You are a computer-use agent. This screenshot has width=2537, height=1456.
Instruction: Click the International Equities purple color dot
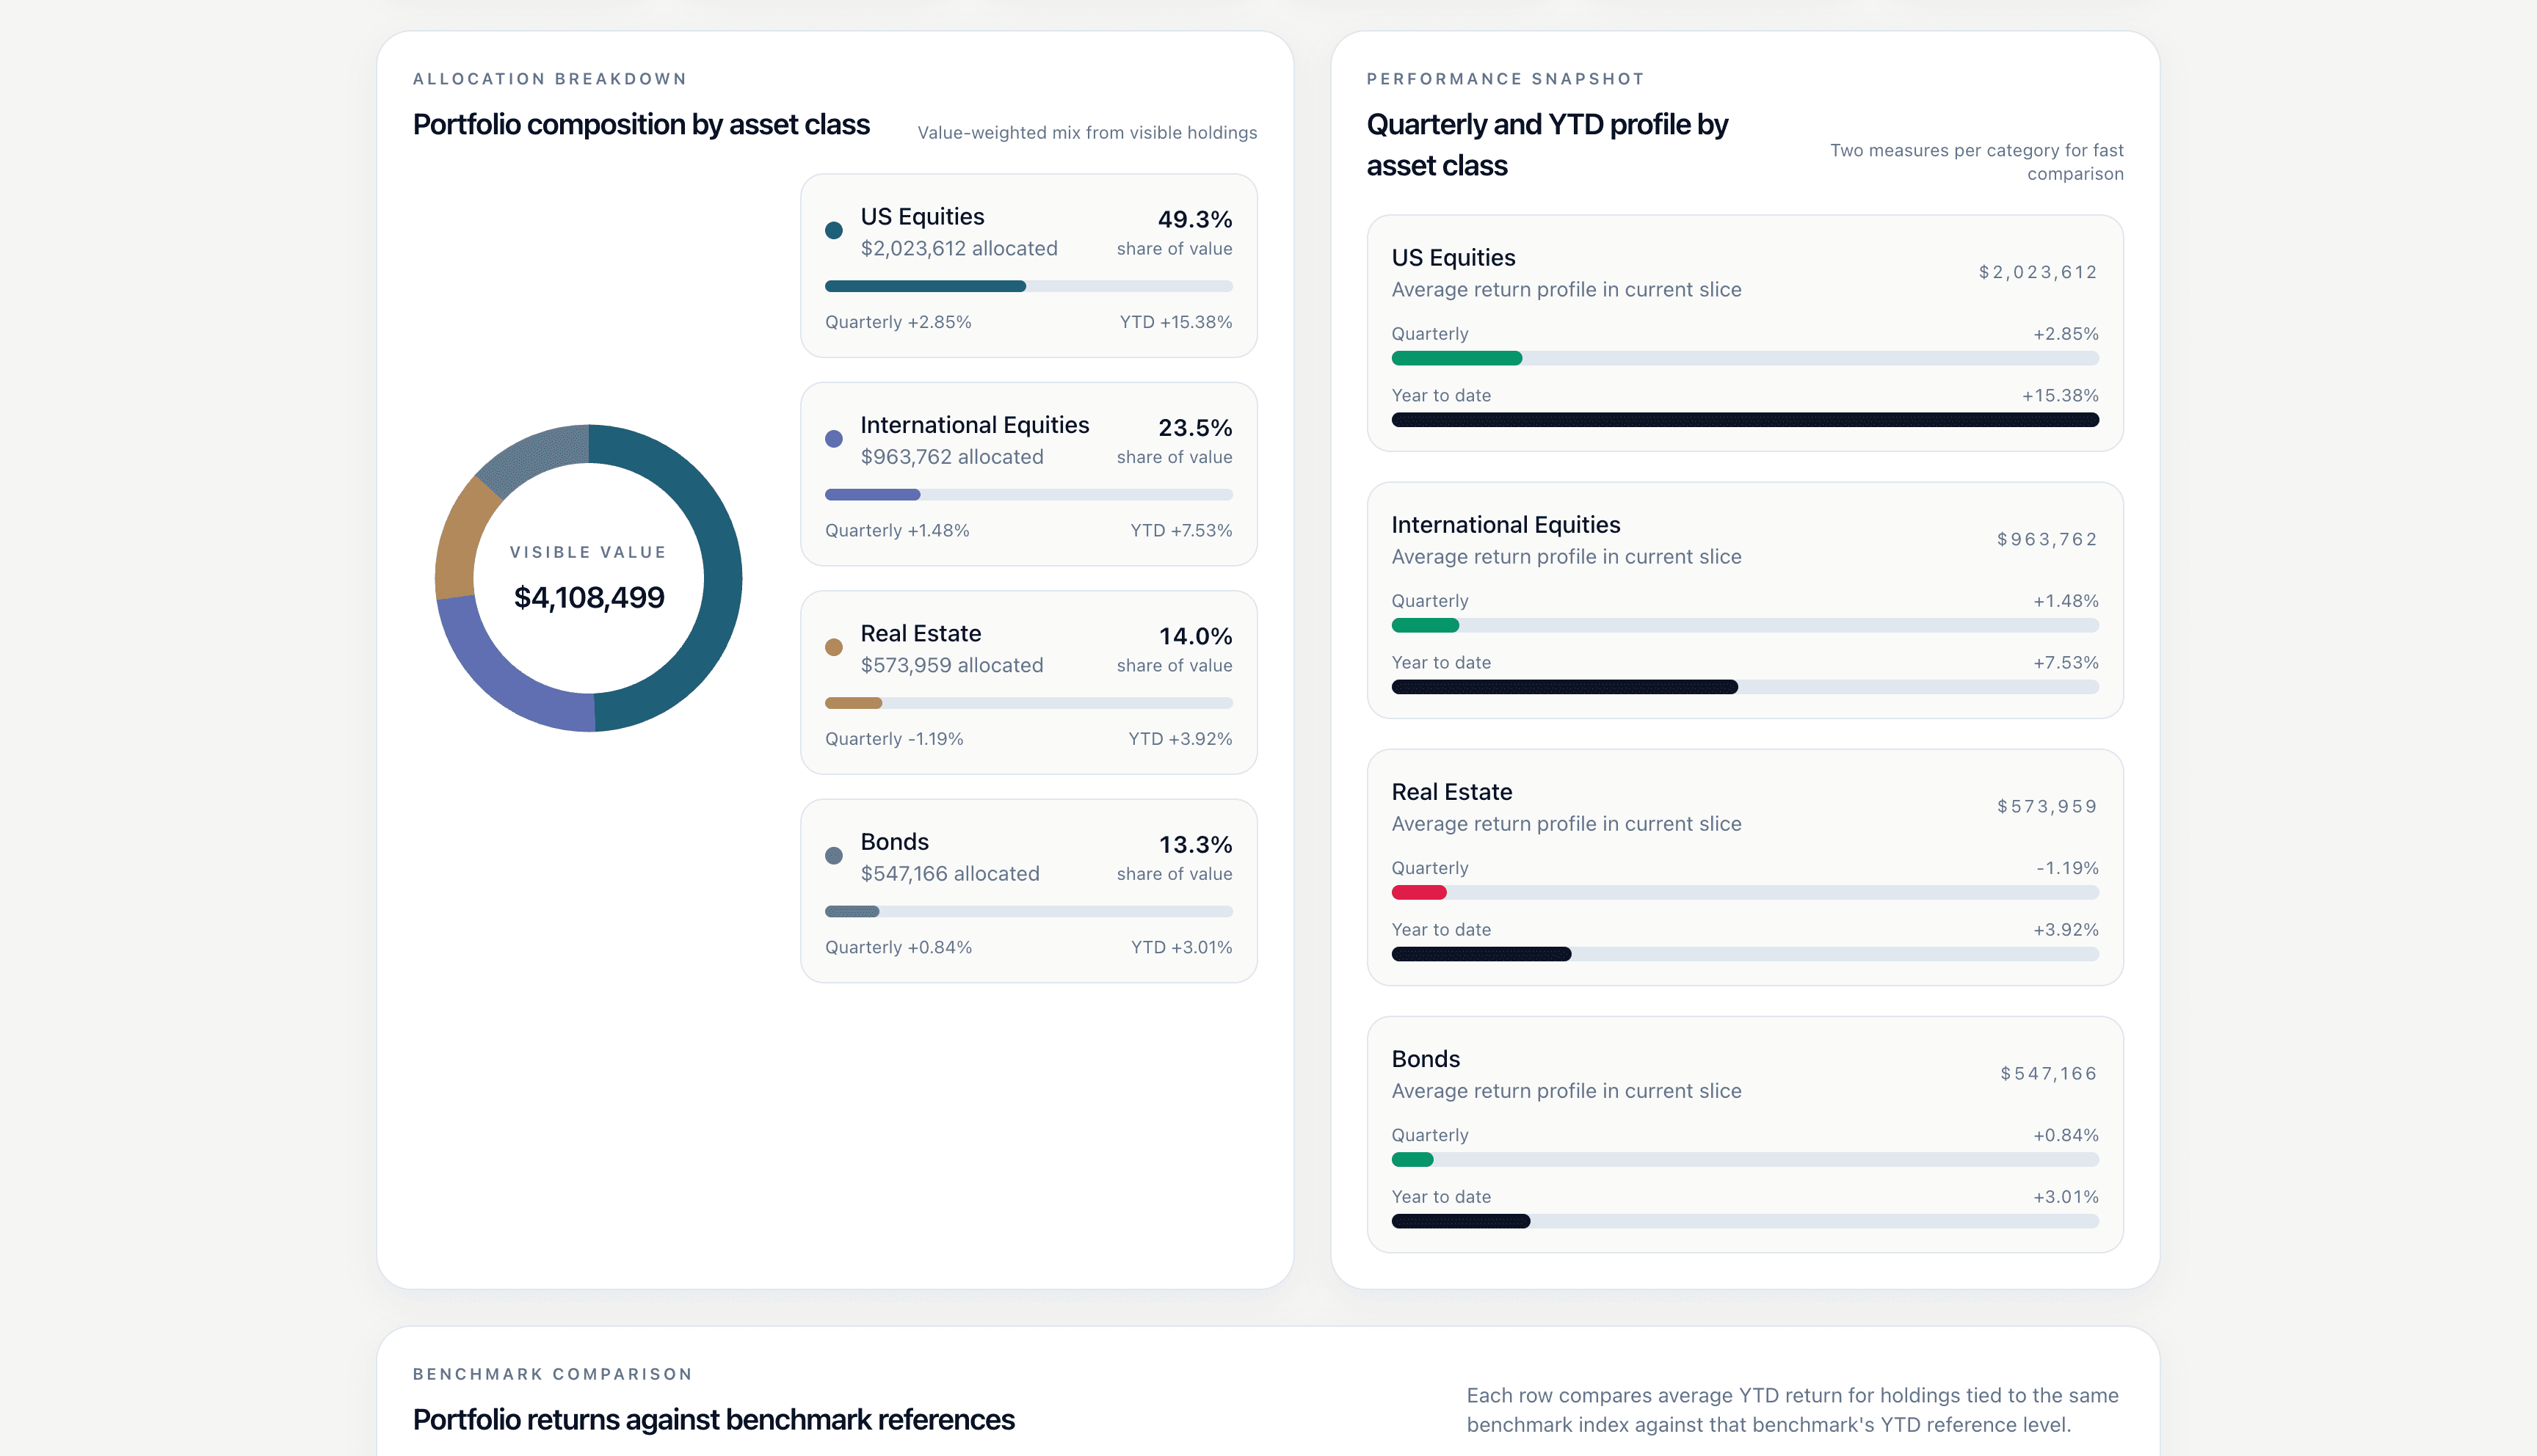click(833, 439)
